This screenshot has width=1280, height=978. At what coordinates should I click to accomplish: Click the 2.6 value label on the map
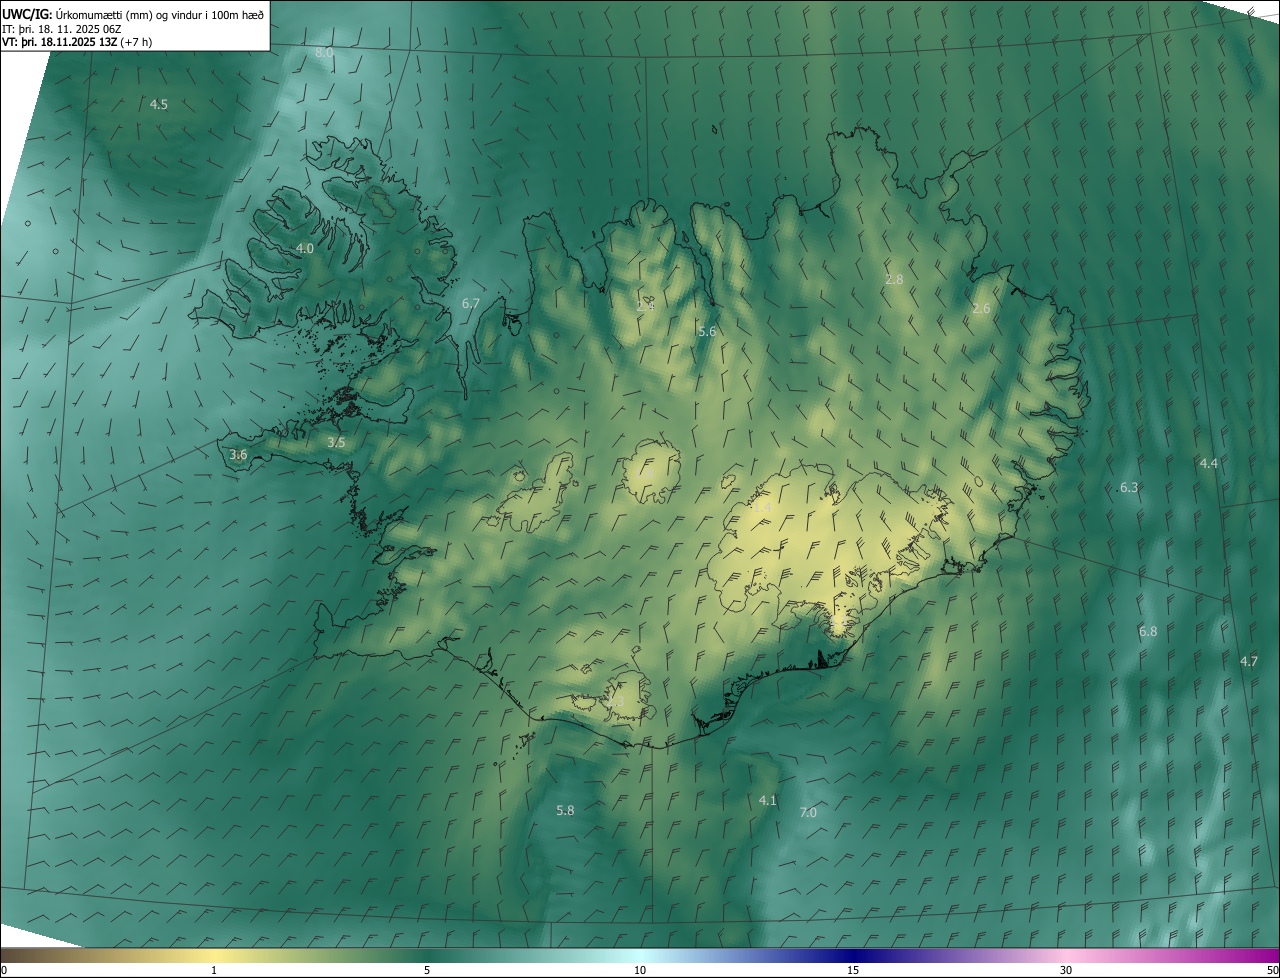point(981,309)
